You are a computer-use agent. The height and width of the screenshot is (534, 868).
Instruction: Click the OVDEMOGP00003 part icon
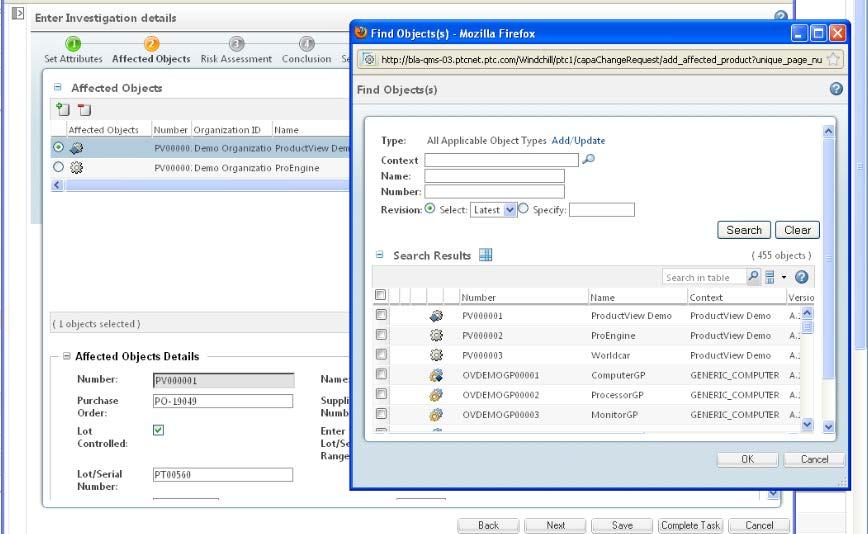coord(436,414)
